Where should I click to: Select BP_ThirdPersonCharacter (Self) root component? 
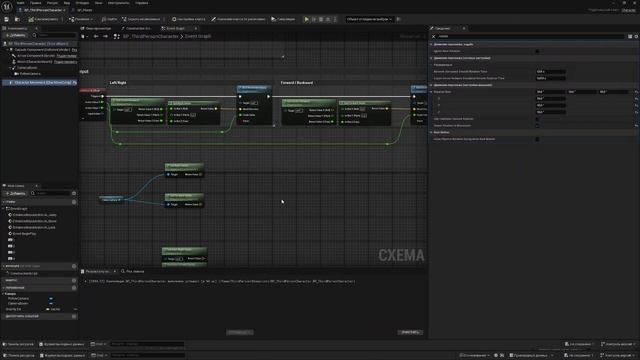(x=39, y=44)
